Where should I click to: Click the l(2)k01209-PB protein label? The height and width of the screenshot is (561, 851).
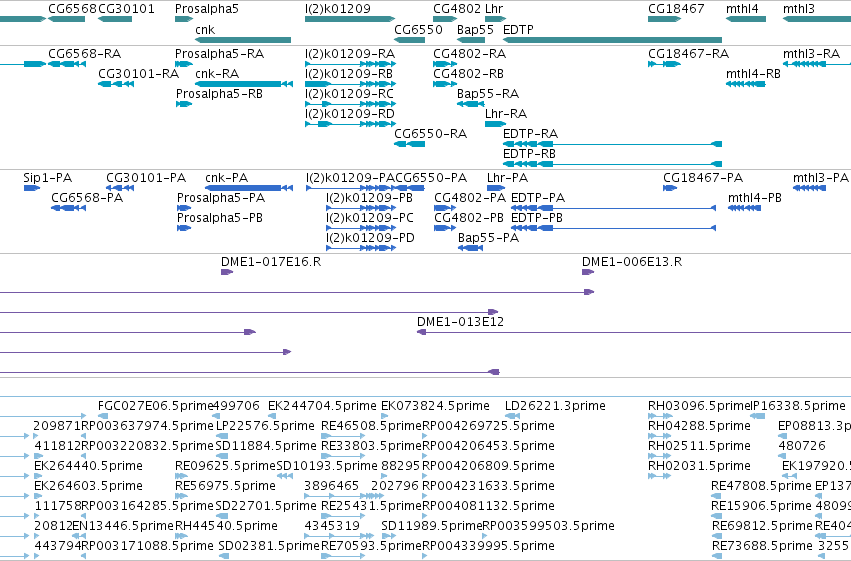tap(369, 198)
